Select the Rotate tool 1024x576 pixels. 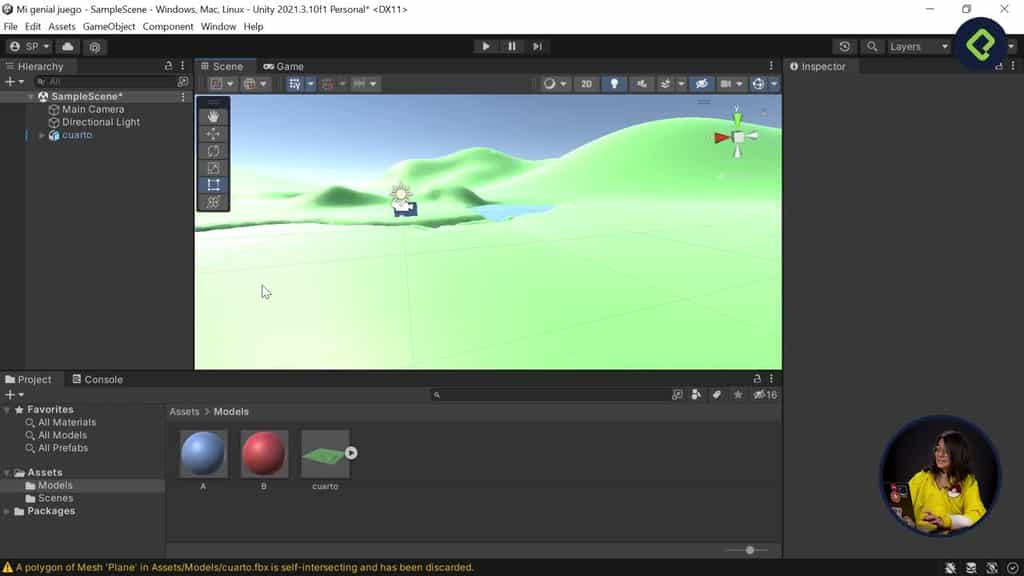212,151
